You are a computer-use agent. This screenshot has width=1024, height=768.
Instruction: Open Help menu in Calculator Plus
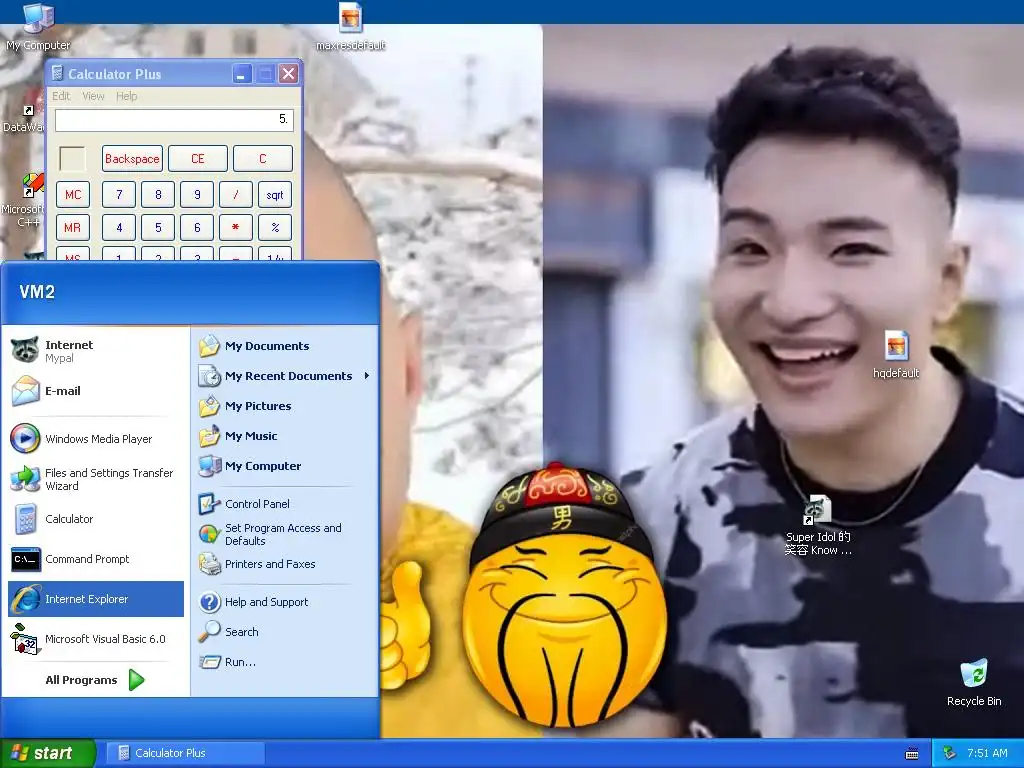[127, 96]
